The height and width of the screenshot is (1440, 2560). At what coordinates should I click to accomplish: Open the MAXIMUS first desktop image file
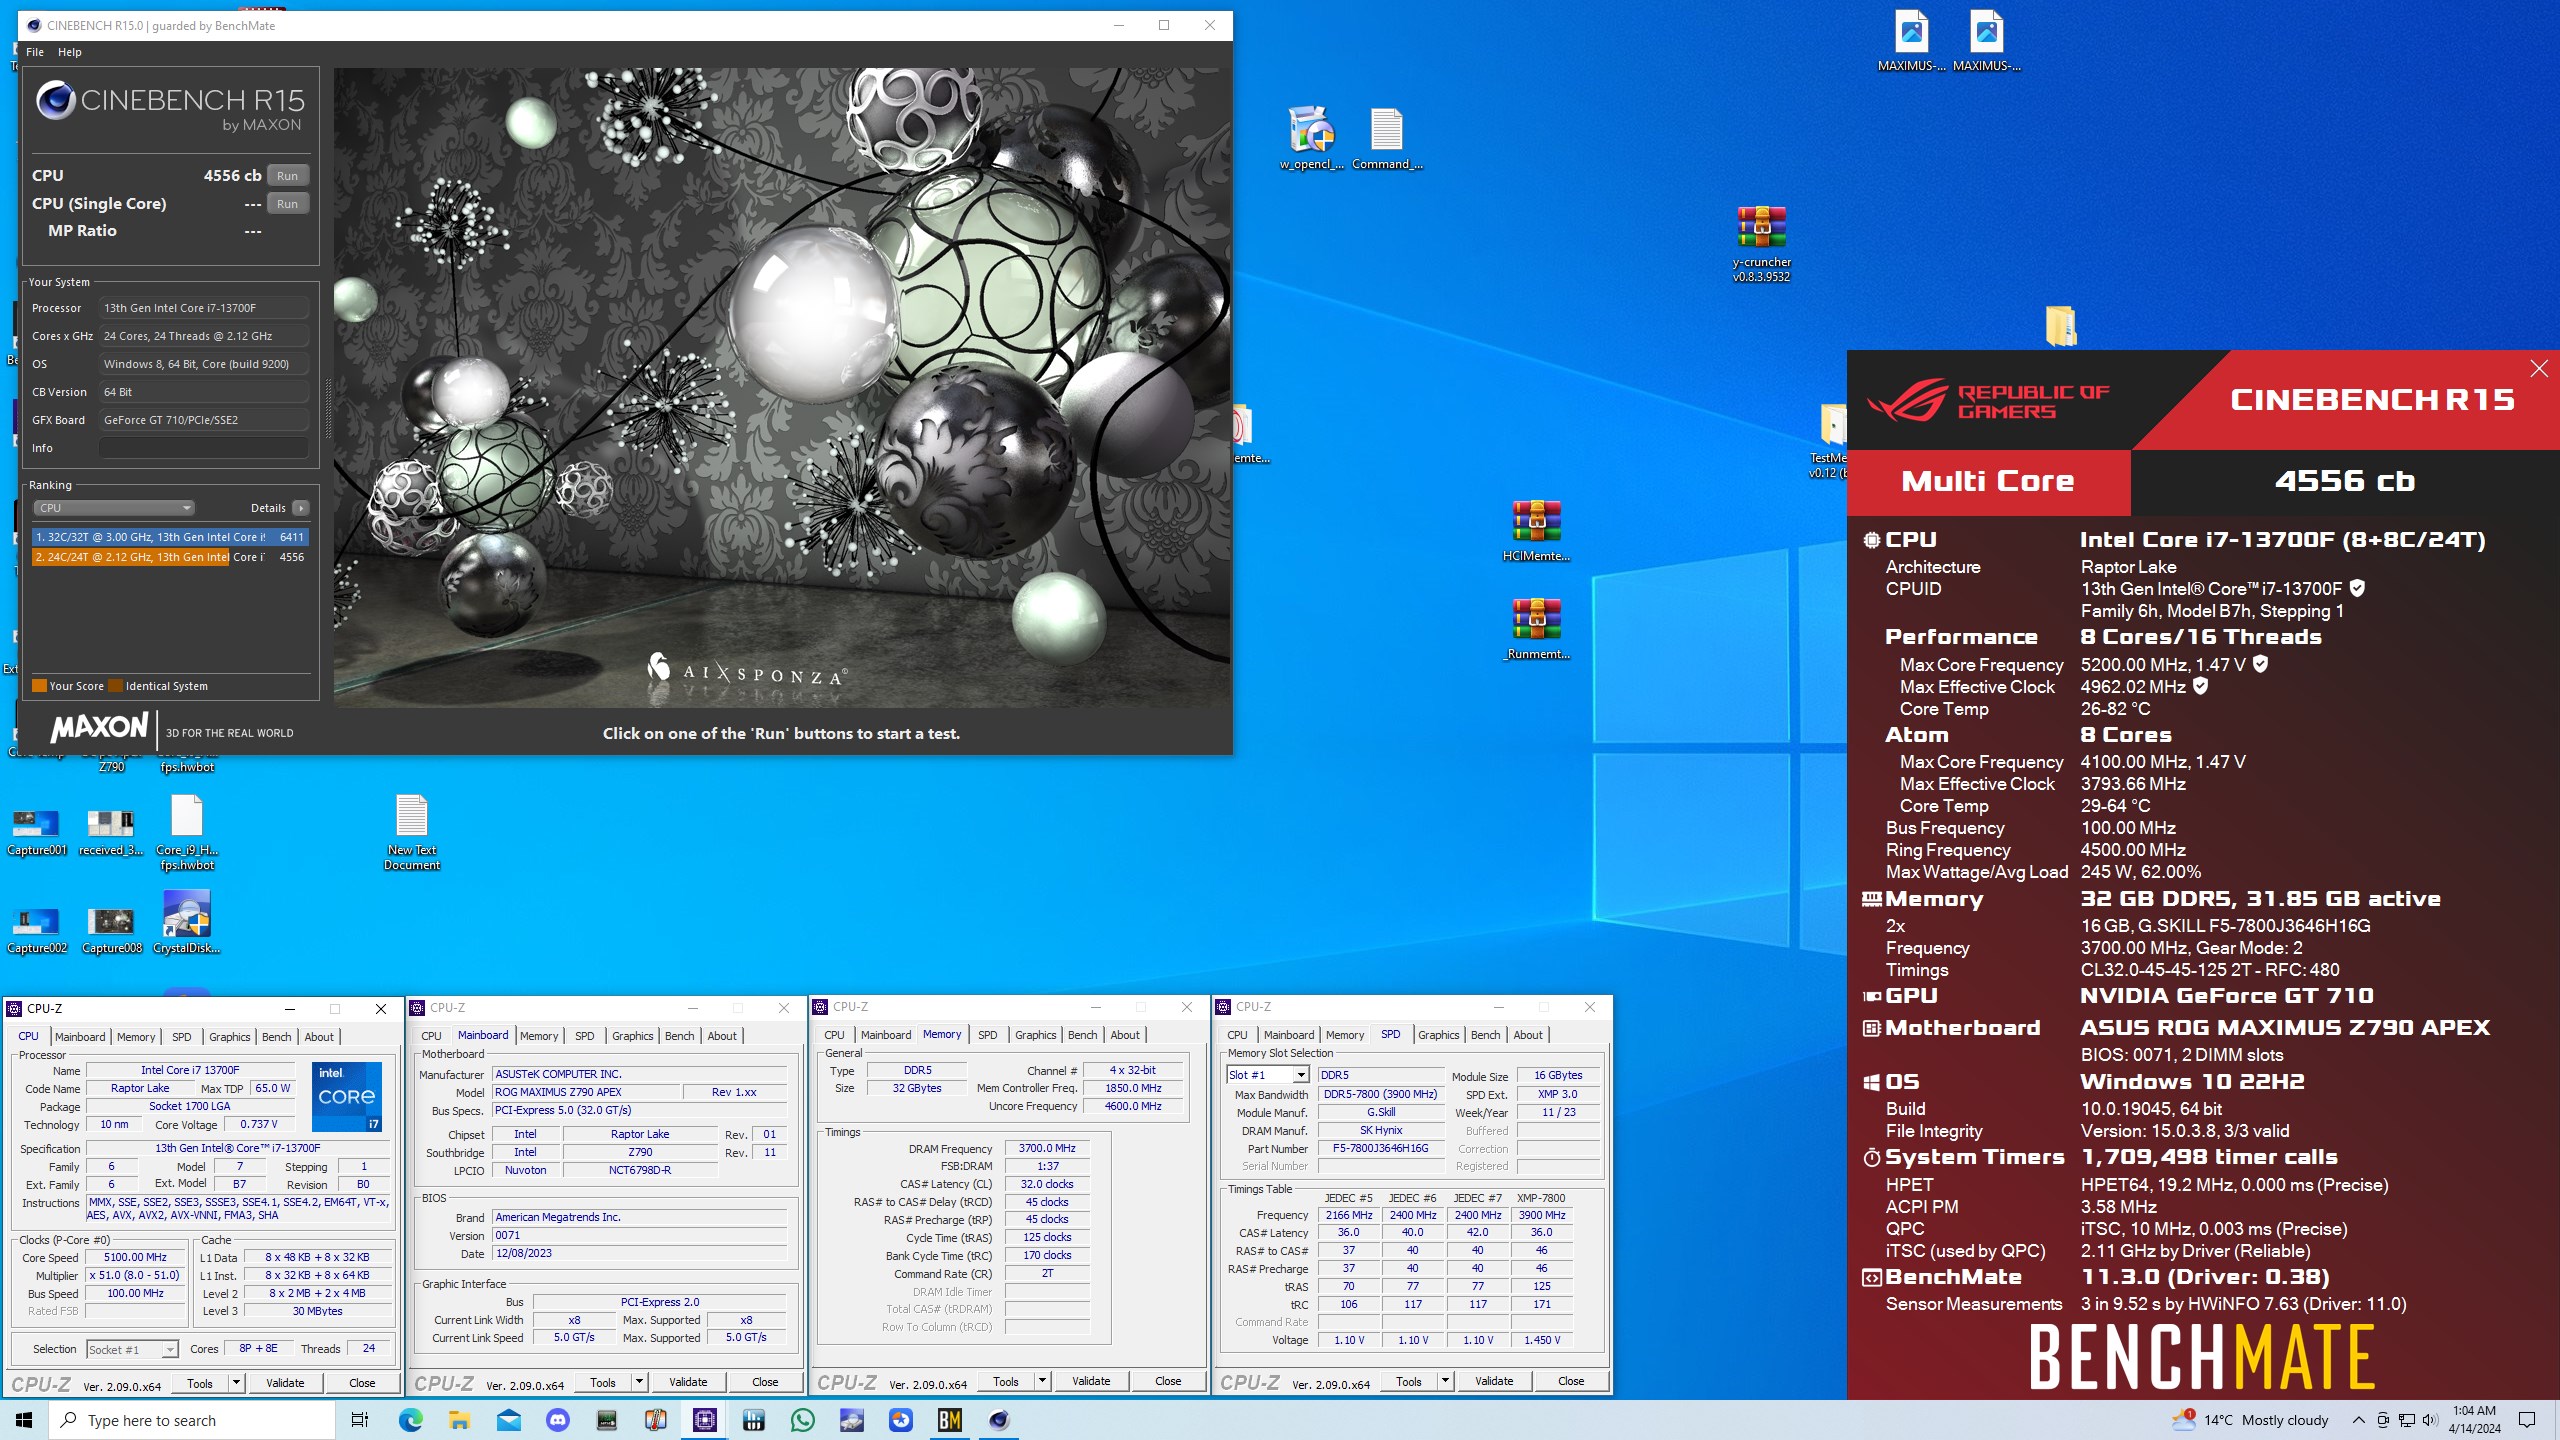(x=1911, y=40)
